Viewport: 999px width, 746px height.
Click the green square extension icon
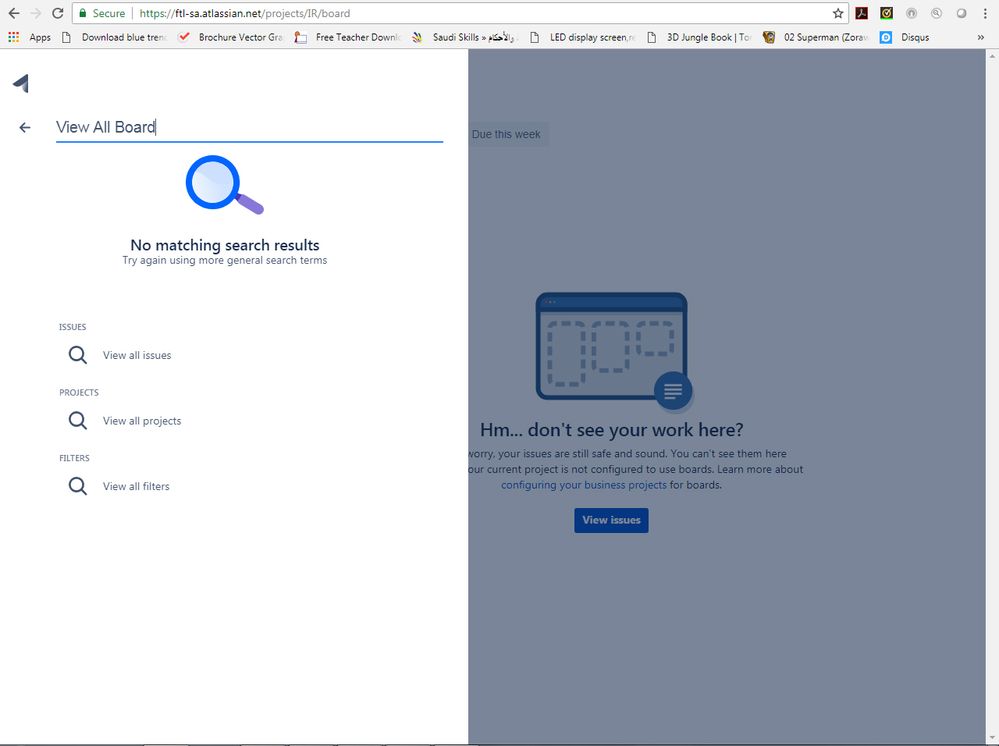pos(886,13)
